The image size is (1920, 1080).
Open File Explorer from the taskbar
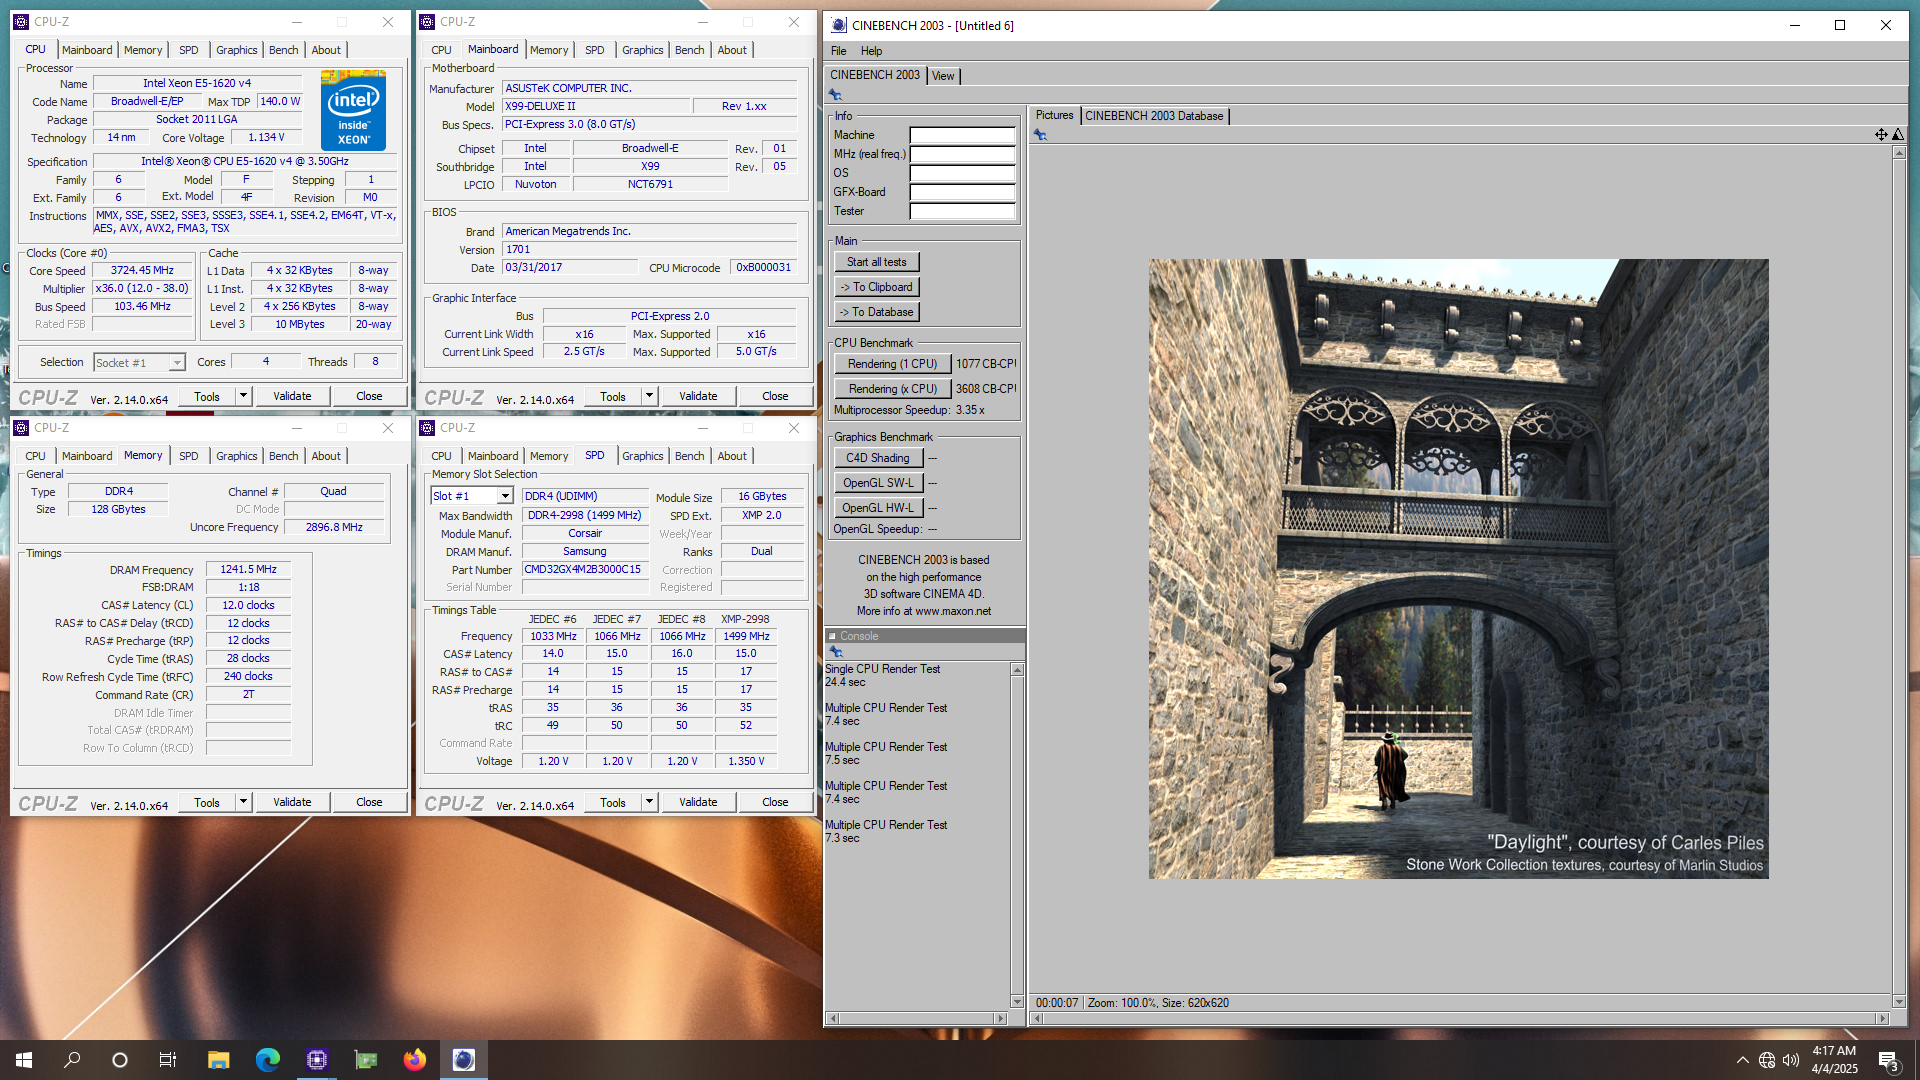coord(218,1060)
